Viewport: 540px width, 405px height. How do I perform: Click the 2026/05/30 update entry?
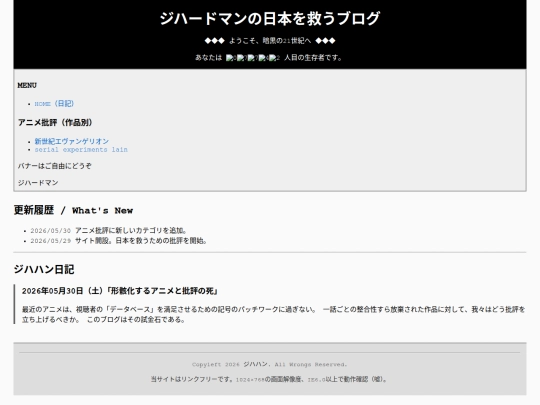coord(109,230)
